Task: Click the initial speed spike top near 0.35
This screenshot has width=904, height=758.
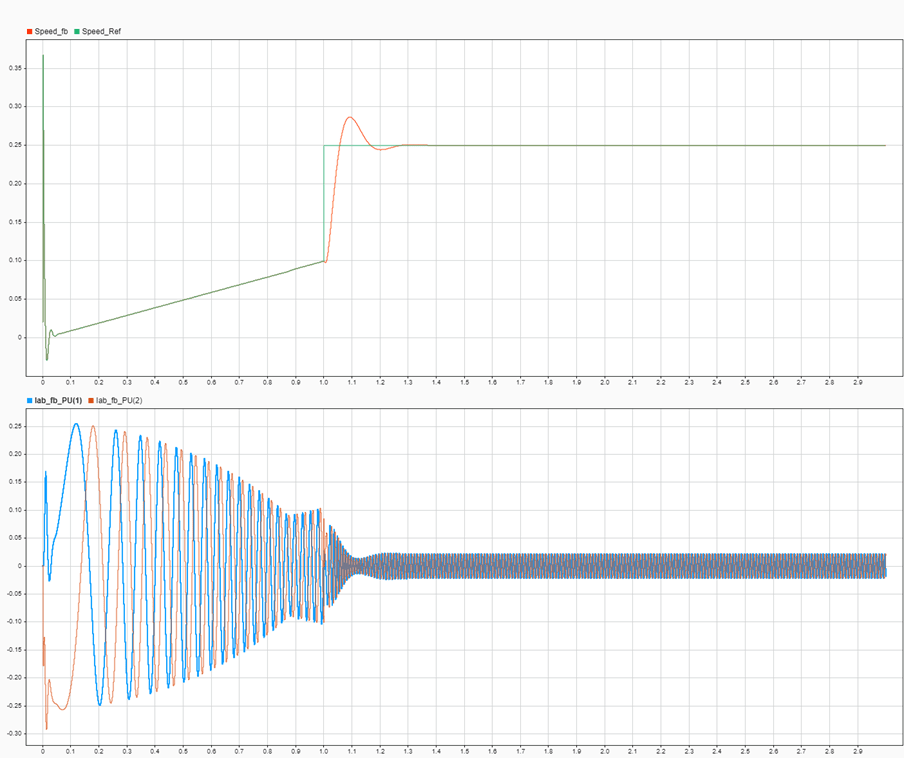Action: click(x=43, y=56)
